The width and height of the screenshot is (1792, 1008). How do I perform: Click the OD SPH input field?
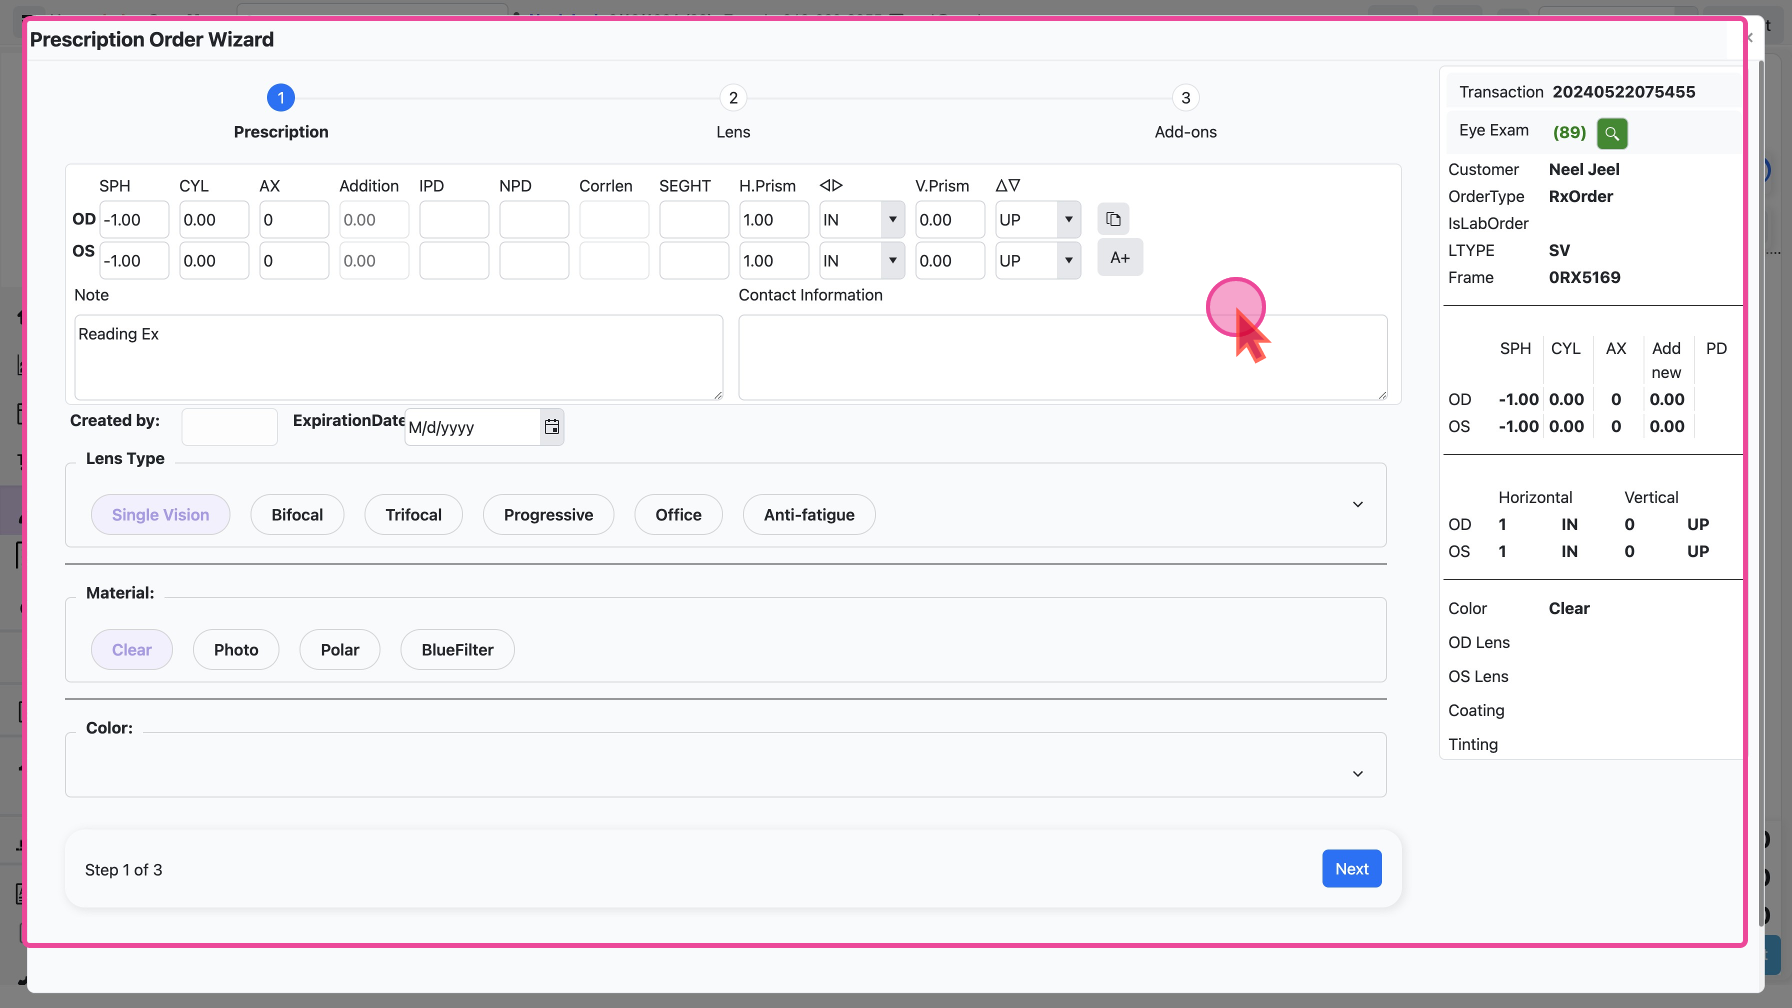coord(134,220)
